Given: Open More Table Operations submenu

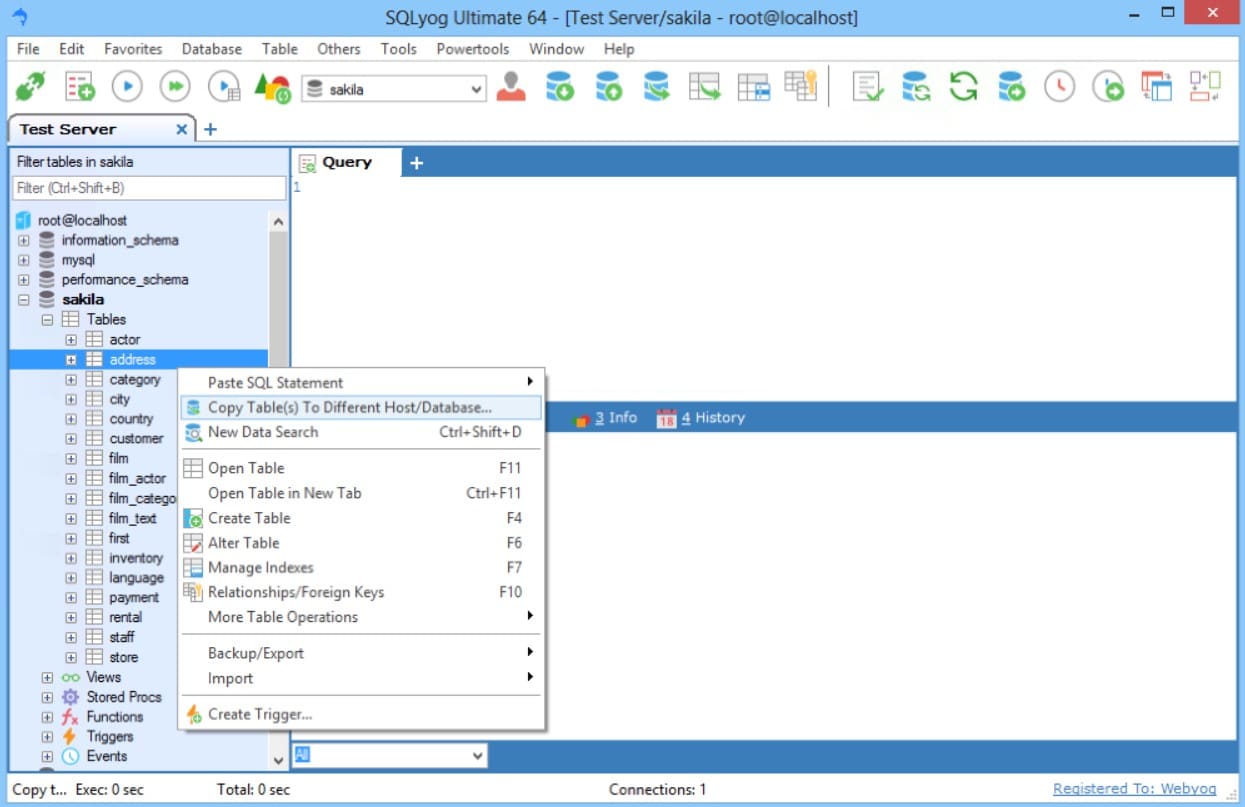Looking at the screenshot, I should click(x=361, y=617).
